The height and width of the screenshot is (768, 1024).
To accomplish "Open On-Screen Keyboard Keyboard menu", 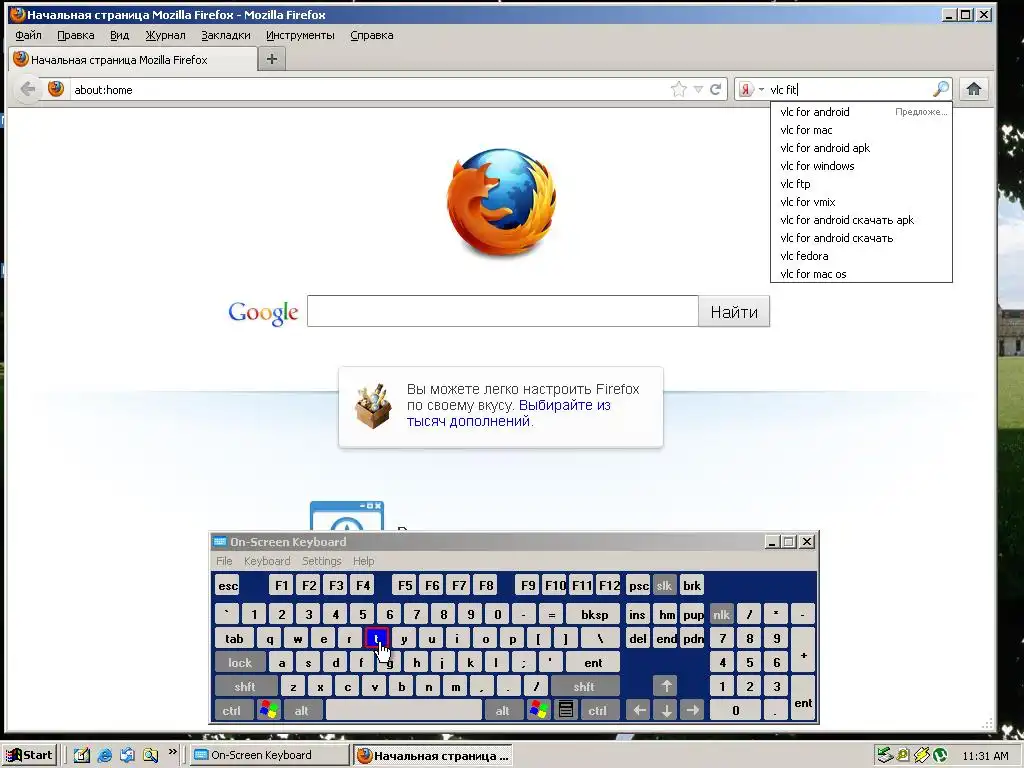I will pyautogui.click(x=267, y=561).
